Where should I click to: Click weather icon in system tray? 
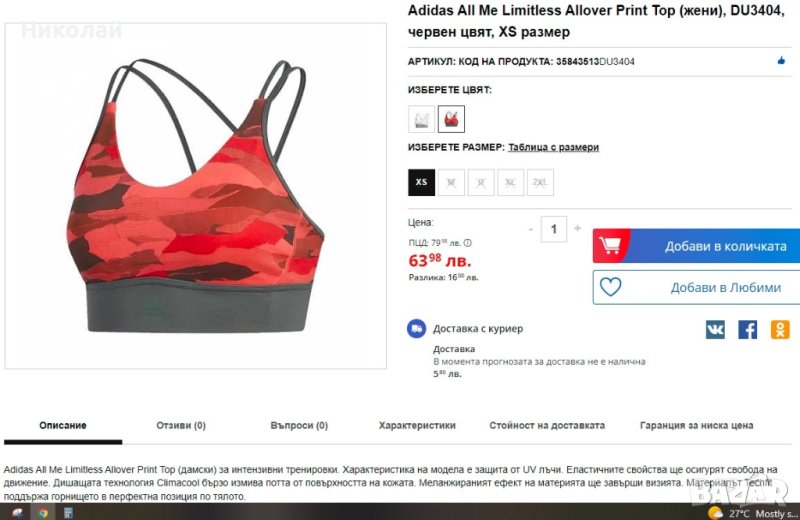(x=715, y=513)
